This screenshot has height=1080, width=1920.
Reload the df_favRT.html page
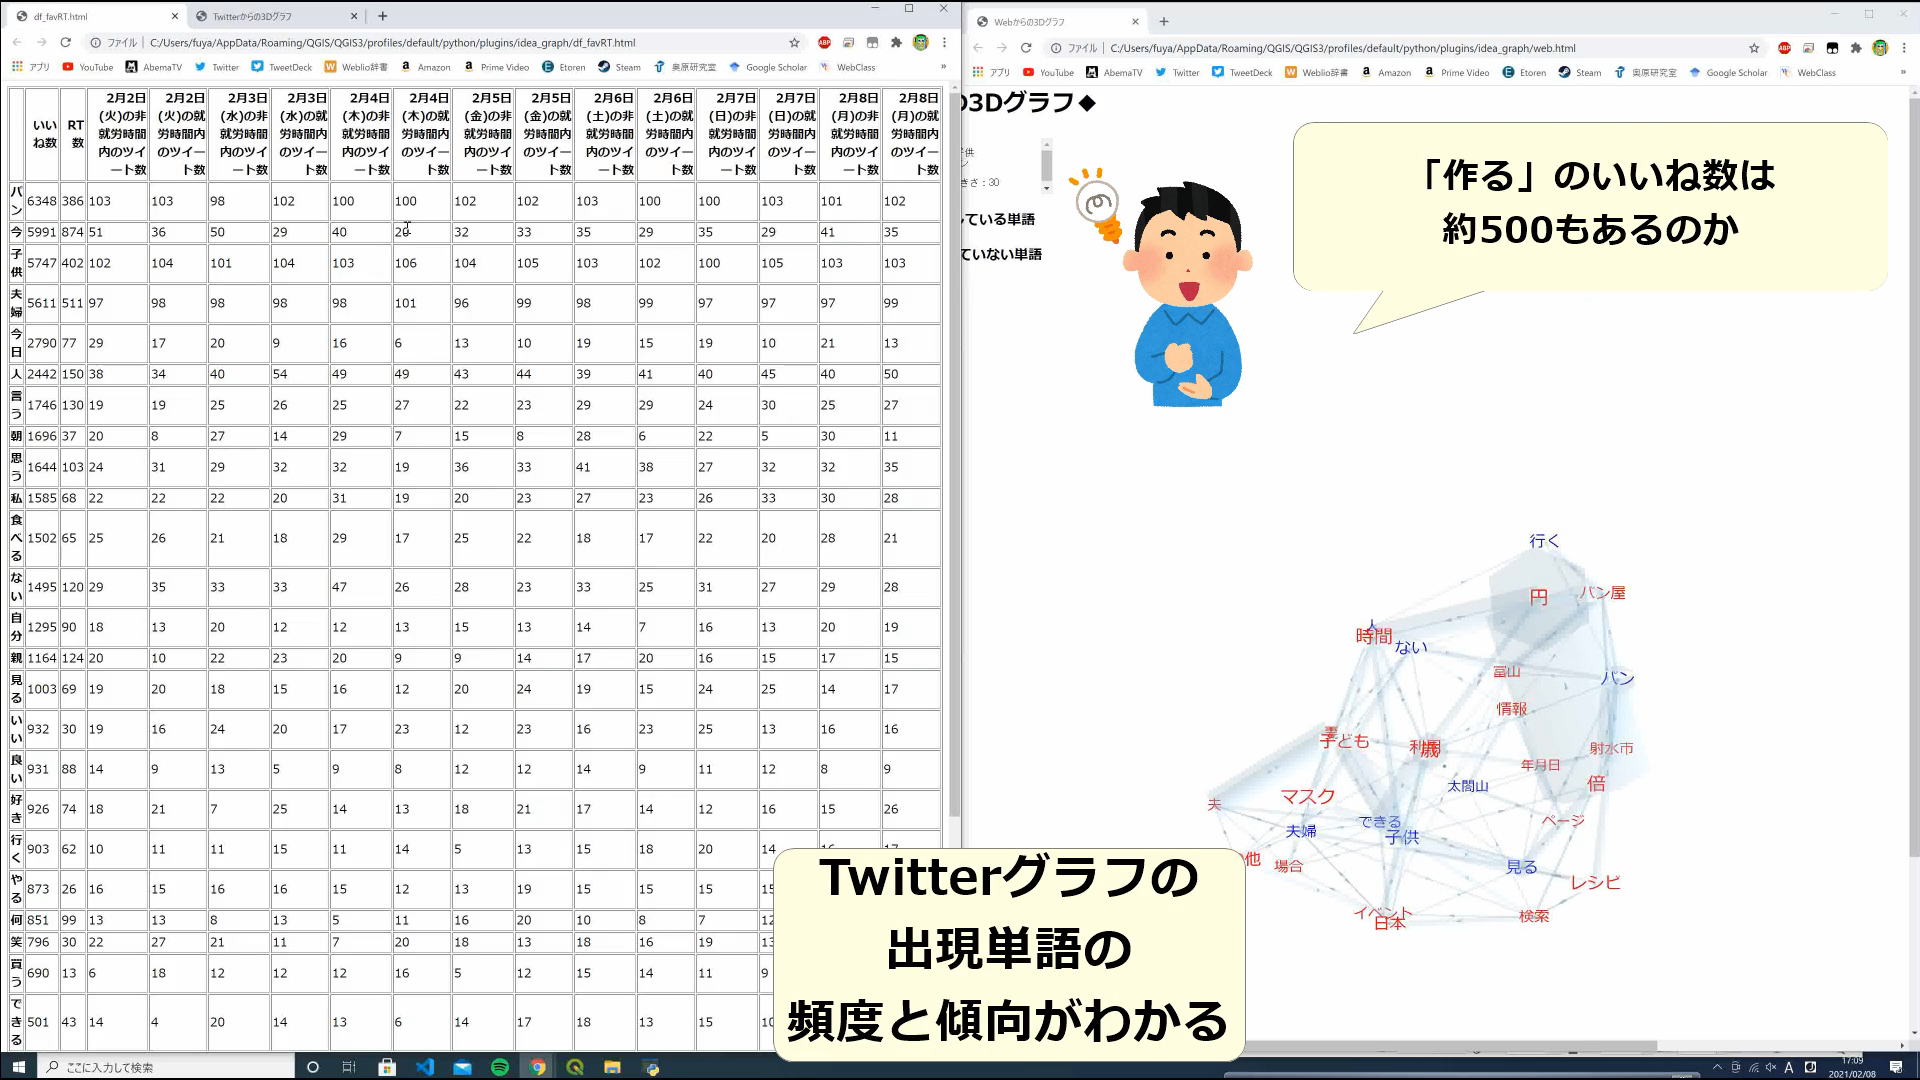click(x=66, y=43)
